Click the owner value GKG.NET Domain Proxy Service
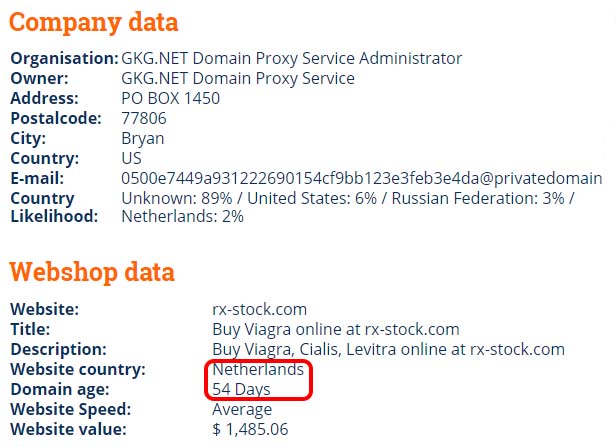 [238, 78]
